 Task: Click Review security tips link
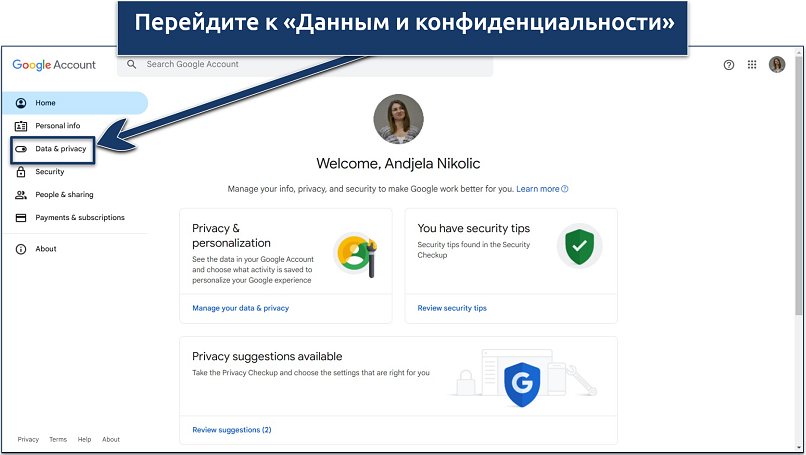click(452, 308)
